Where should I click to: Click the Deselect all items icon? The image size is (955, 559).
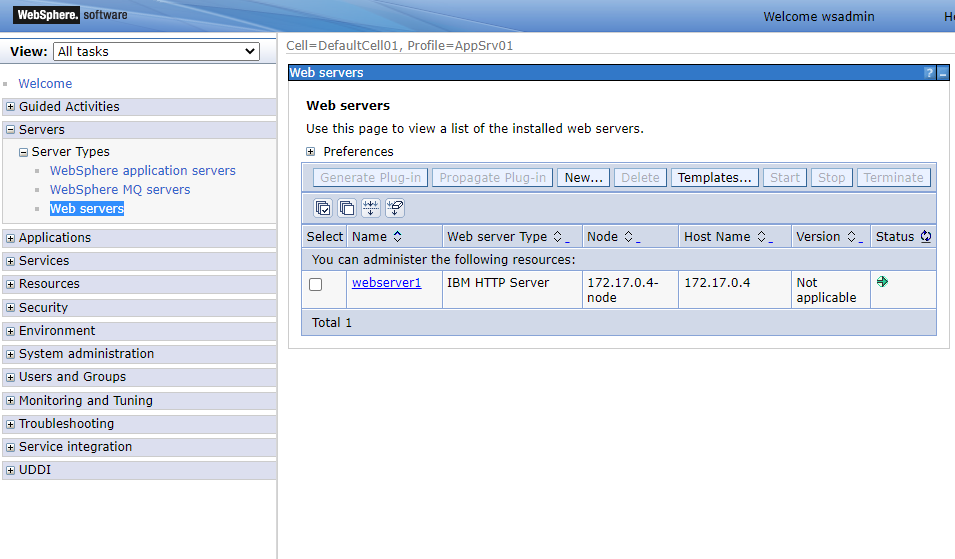tap(347, 208)
